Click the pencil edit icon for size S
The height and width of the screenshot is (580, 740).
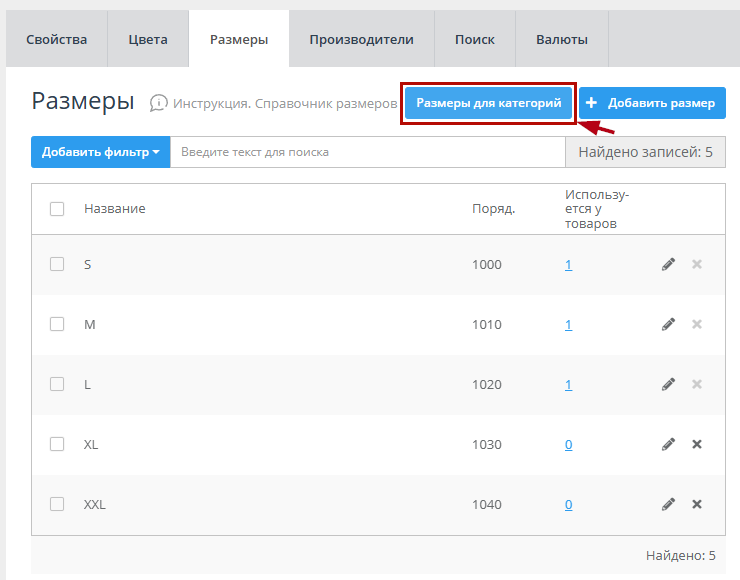pyautogui.click(x=668, y=264)
